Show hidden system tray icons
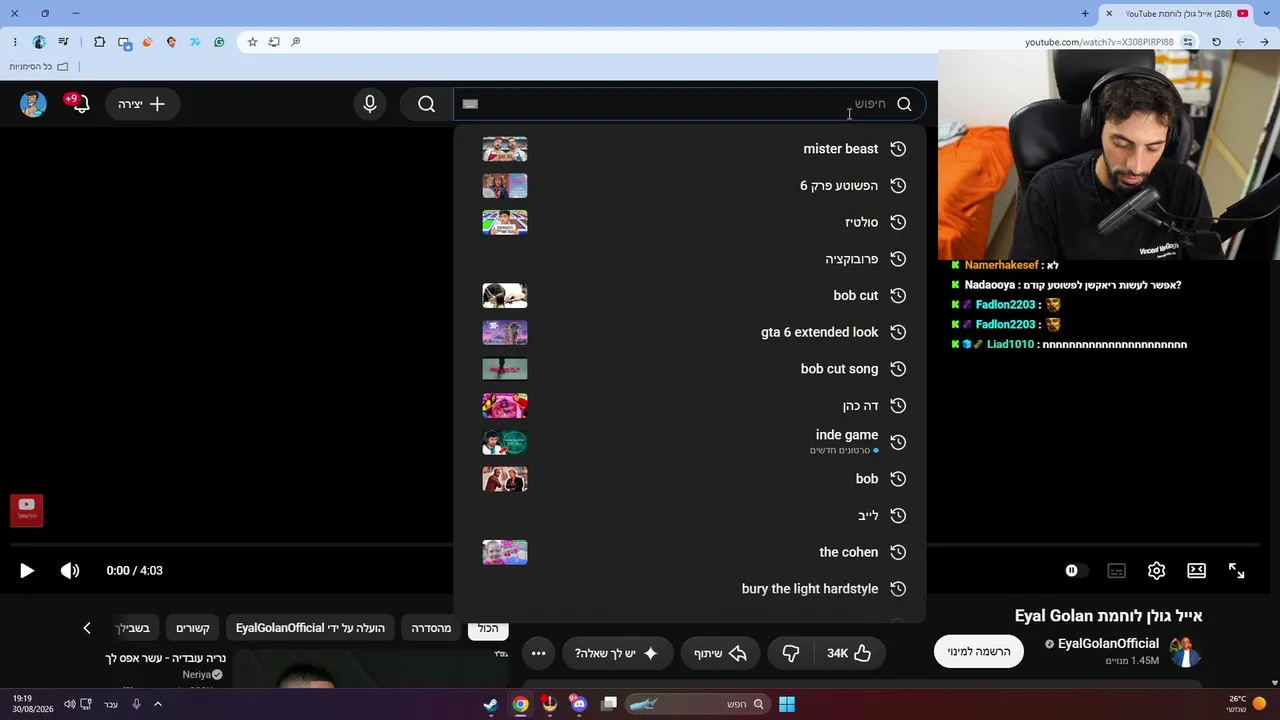The height and width of the screenshot is (720, 1280). 157,704
